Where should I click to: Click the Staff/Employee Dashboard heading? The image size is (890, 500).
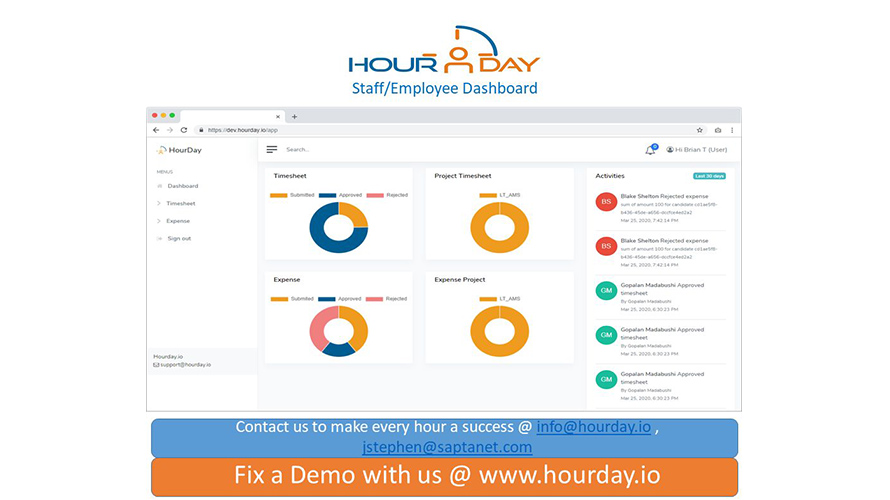(444, 89)
